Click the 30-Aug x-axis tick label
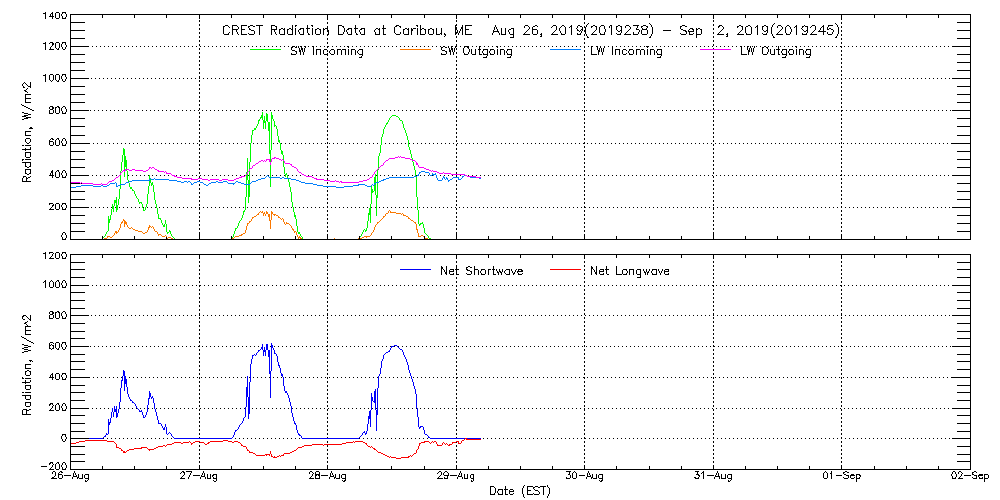Screen dimensions: 1000x500 (x=585, y=477)
